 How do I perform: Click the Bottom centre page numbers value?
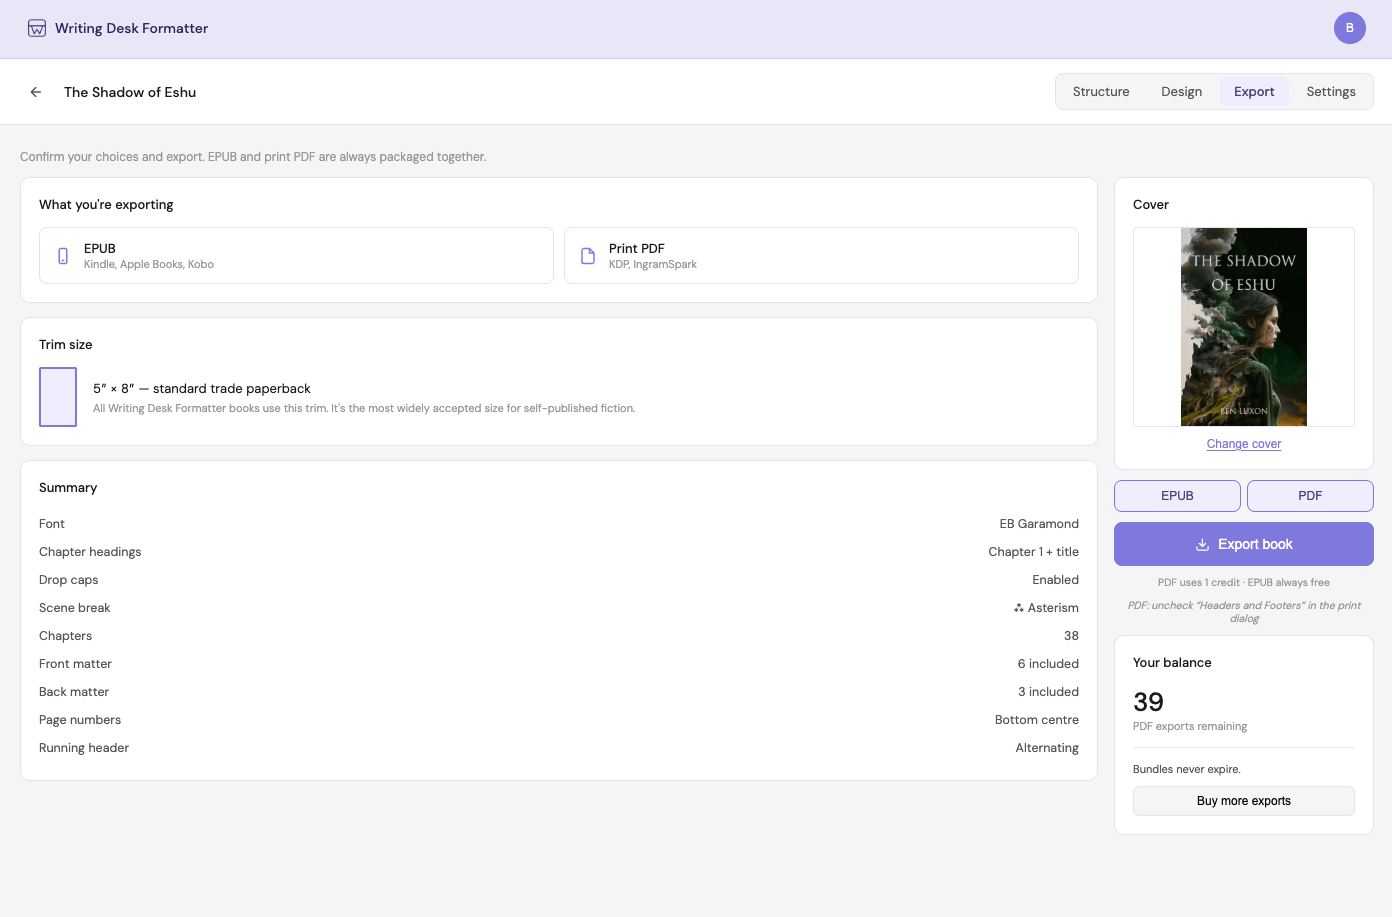click(1037, 720)
